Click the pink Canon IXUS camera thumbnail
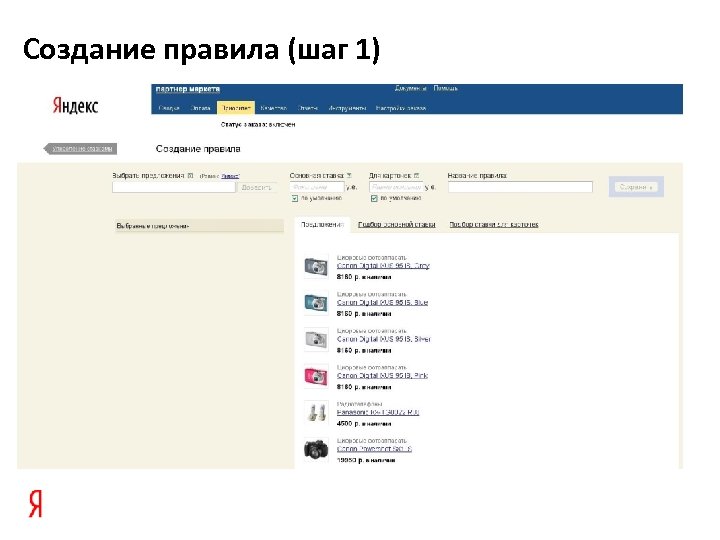The image size is (720, 540). pyautogui.click(x=316, y=377)
